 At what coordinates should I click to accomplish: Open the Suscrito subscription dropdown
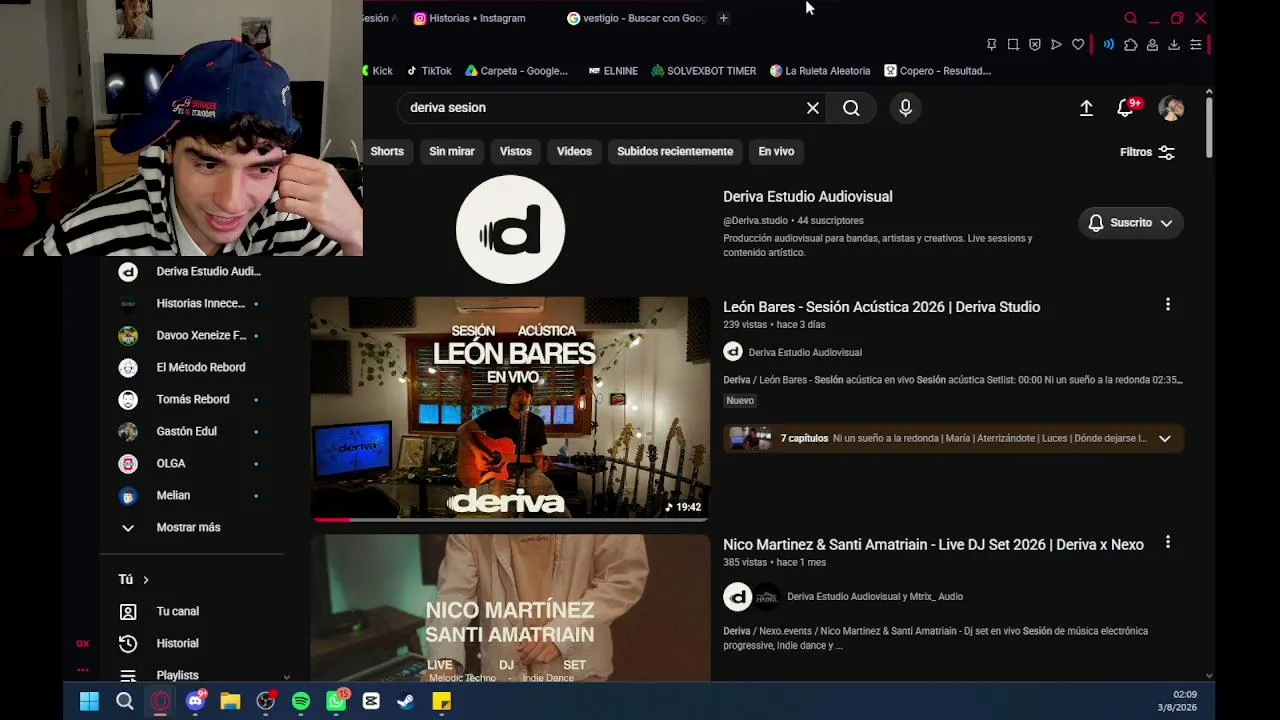[1131, 223]
